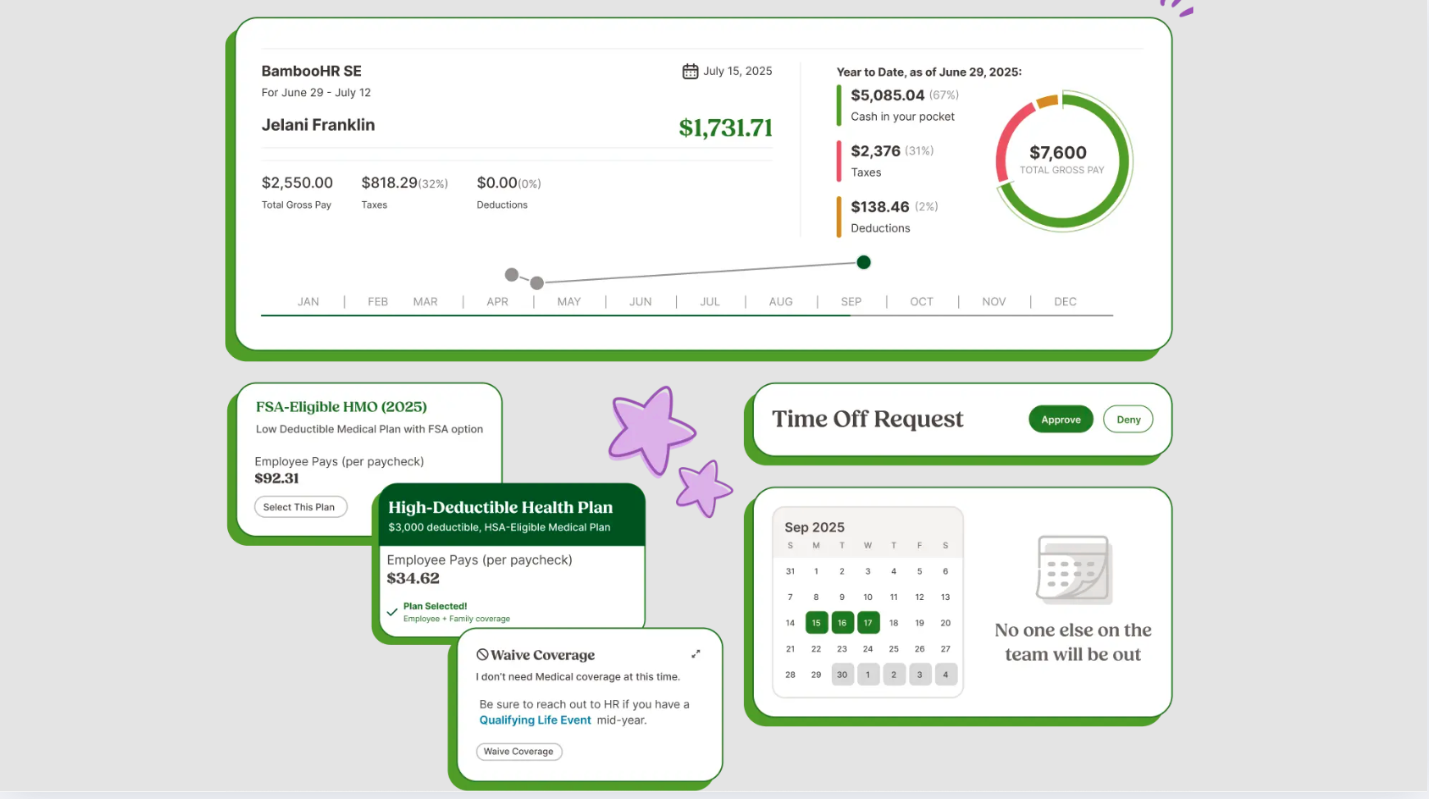Click the Time Off Request heading

(868, 419)
